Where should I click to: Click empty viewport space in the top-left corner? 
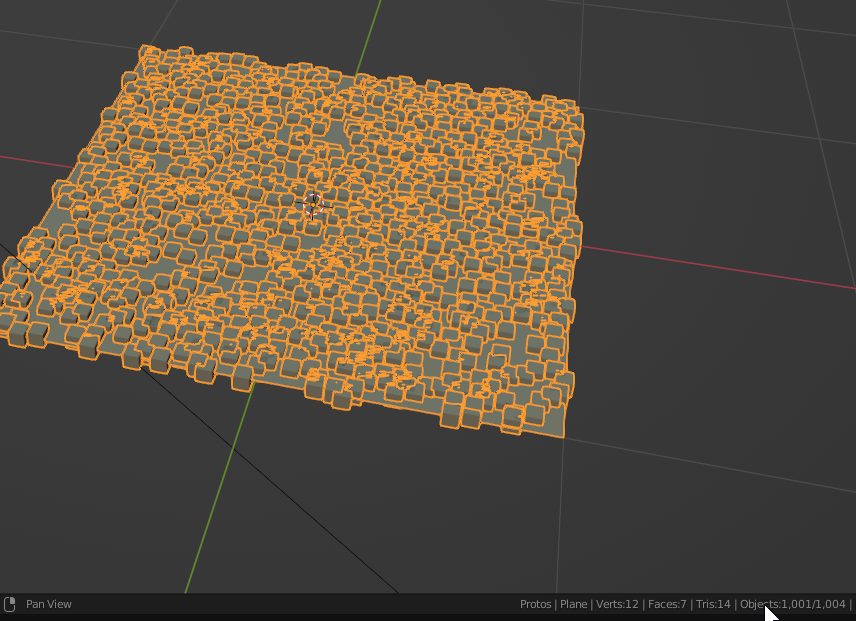40,30
